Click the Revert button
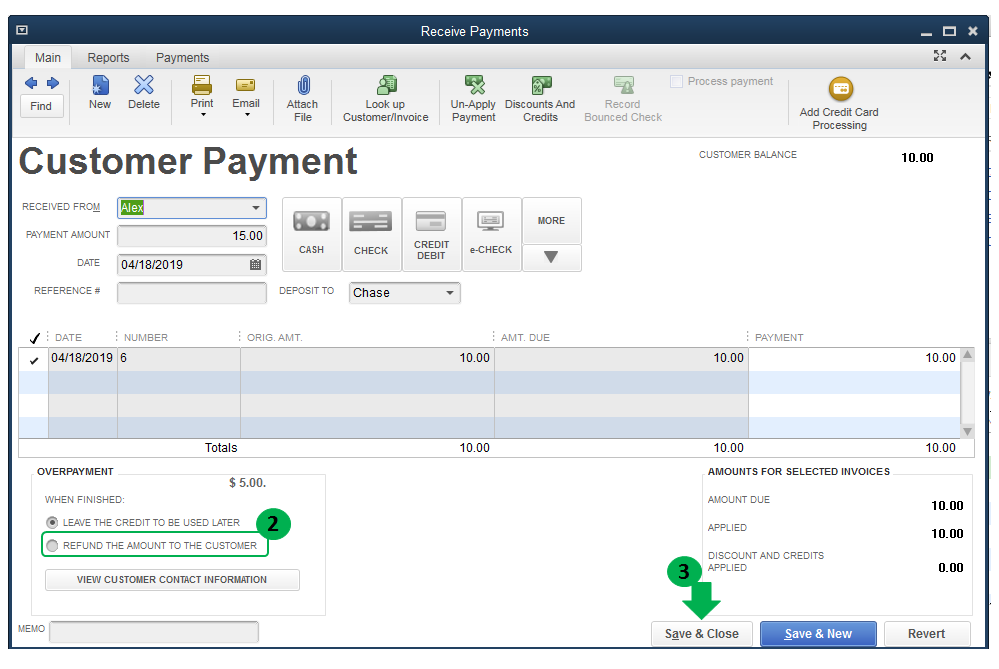The height and width of the screenshot is (669, 999). pyautogui.click(x=926, y=634)
